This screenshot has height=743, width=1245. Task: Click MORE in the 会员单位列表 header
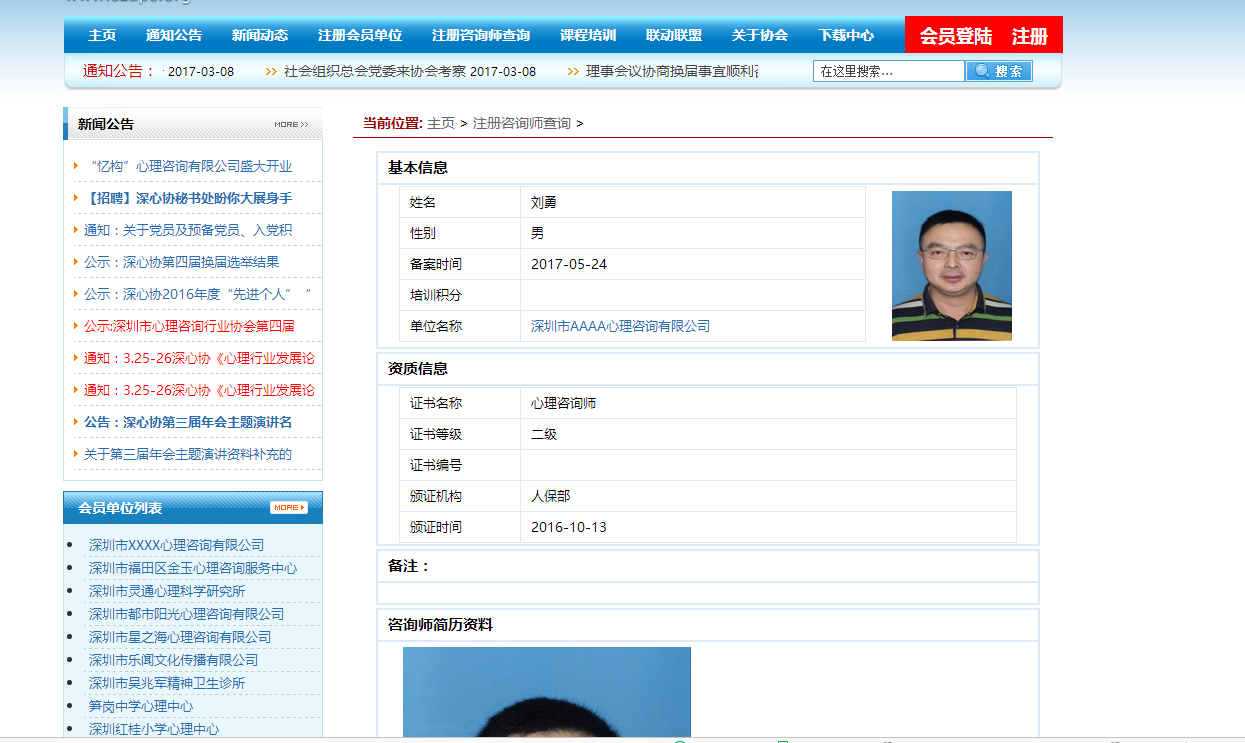289,508
